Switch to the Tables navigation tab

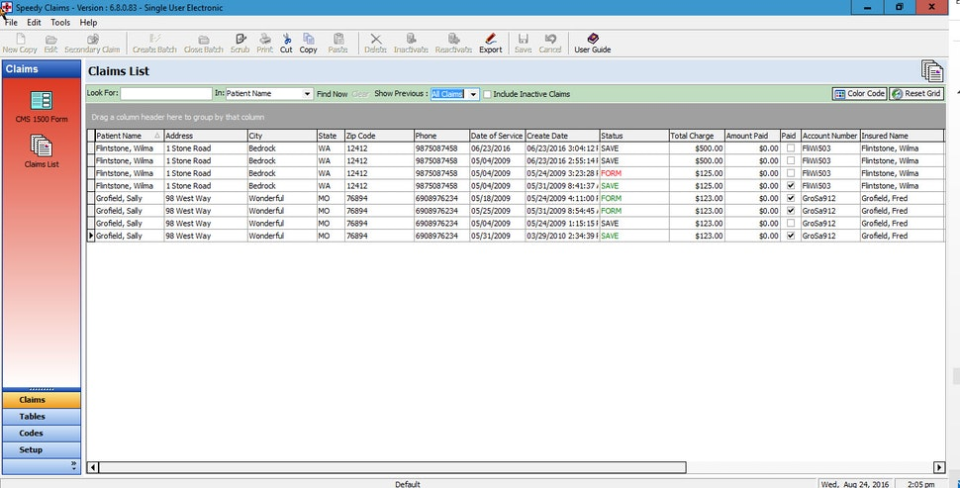(41, 416)
